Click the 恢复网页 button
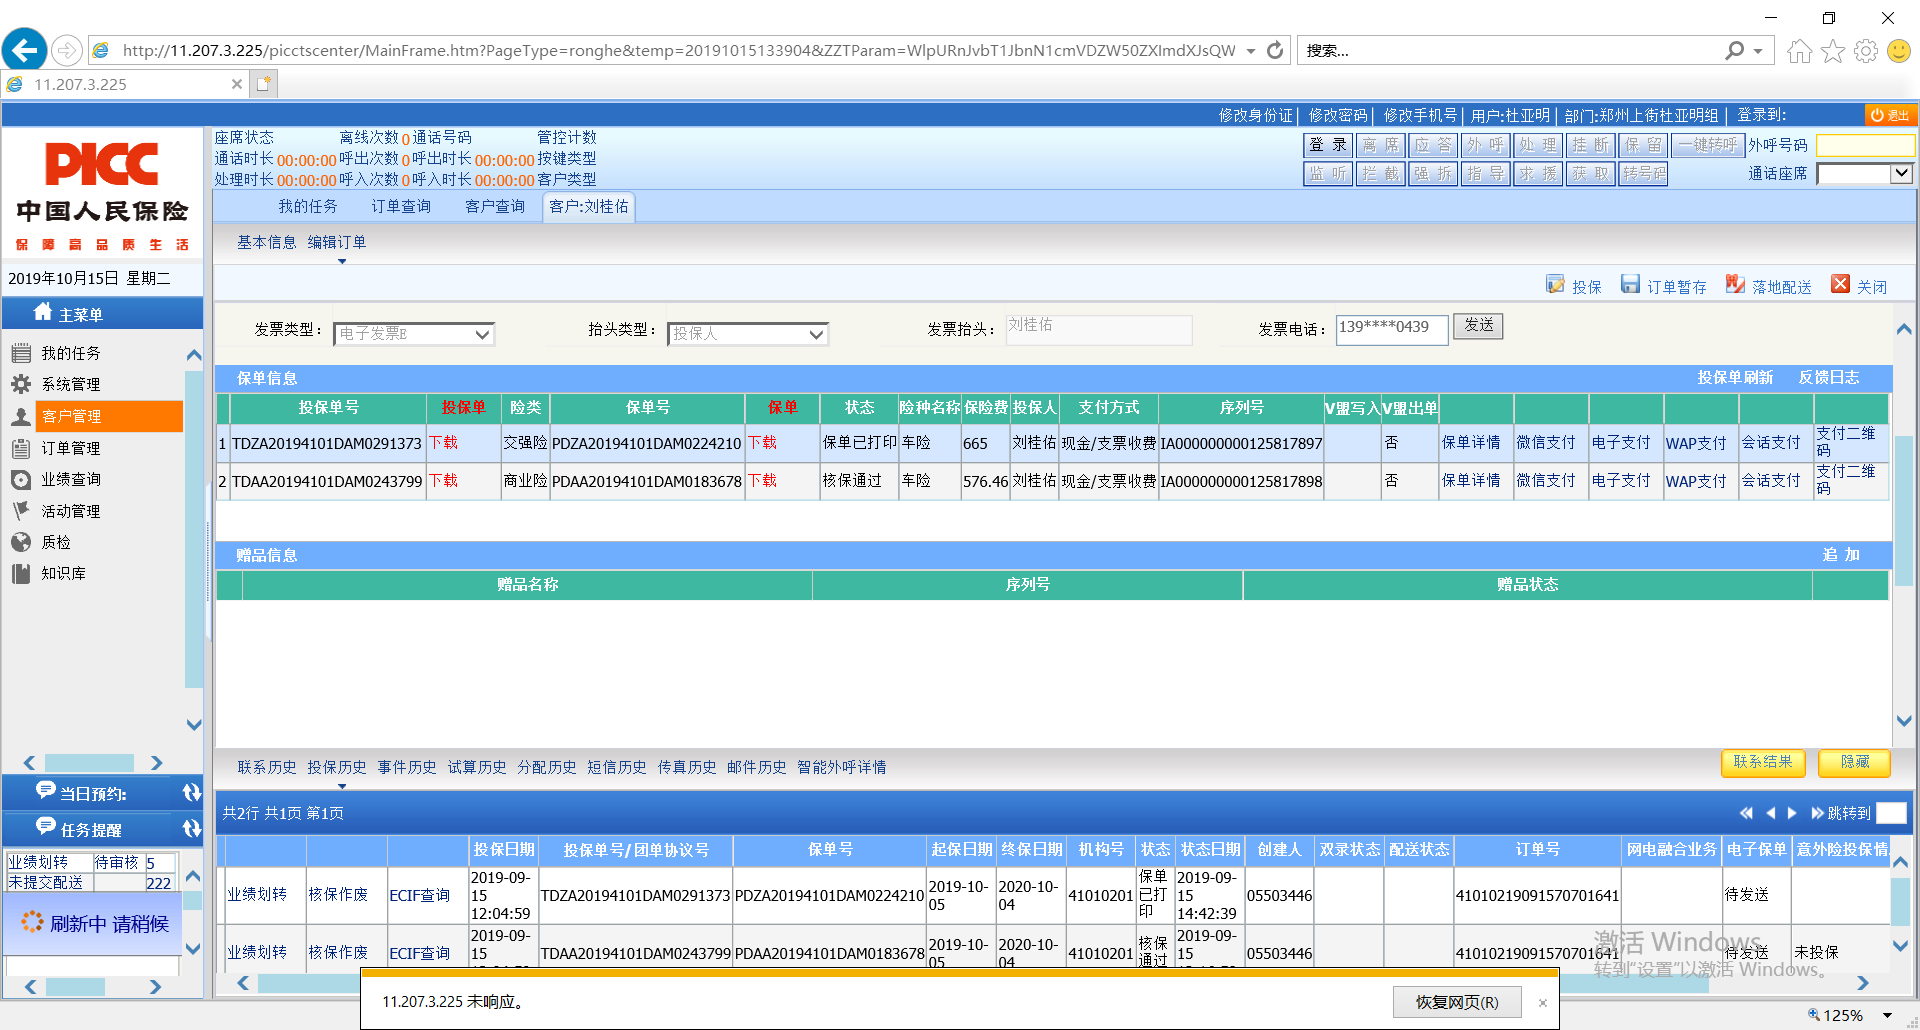1920x1030 pixels. (1456, 1002)
